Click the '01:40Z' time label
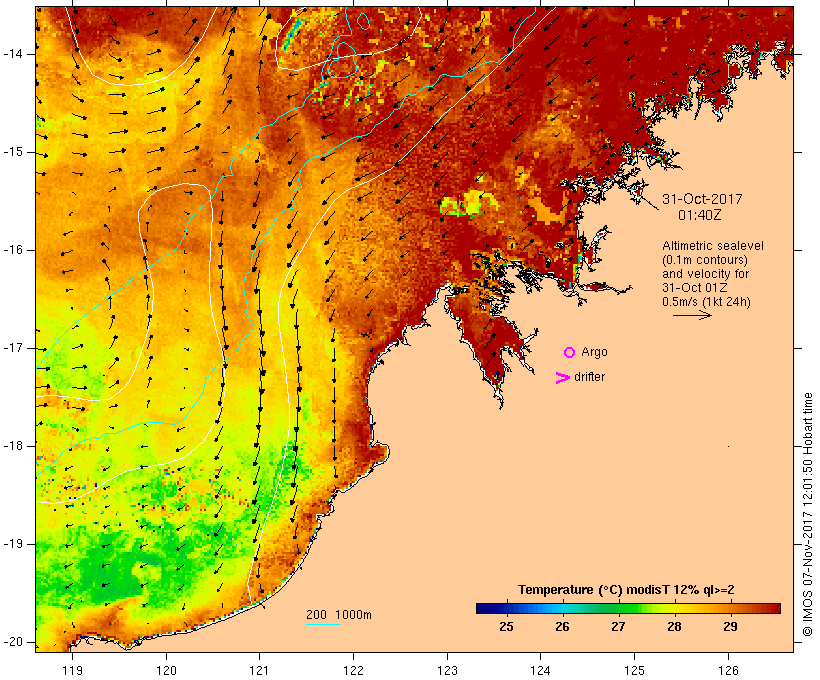The image size is (820, 680). [700, 215]
